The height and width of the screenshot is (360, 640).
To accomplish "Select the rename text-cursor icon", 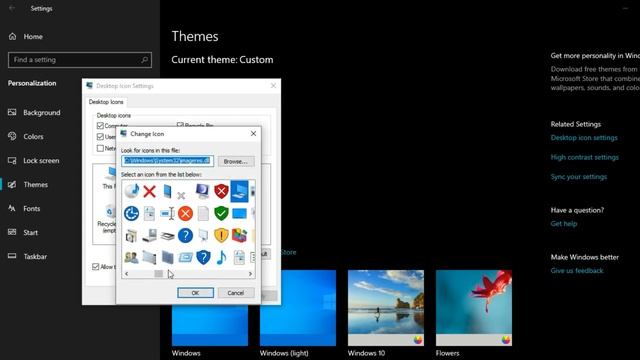I will (x=167, y=213).
